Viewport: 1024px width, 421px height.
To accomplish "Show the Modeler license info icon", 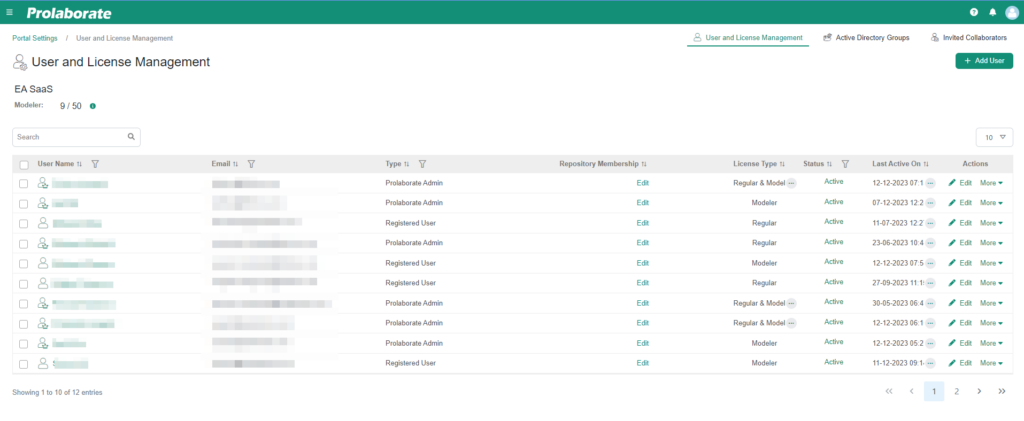I will [93, 106].
